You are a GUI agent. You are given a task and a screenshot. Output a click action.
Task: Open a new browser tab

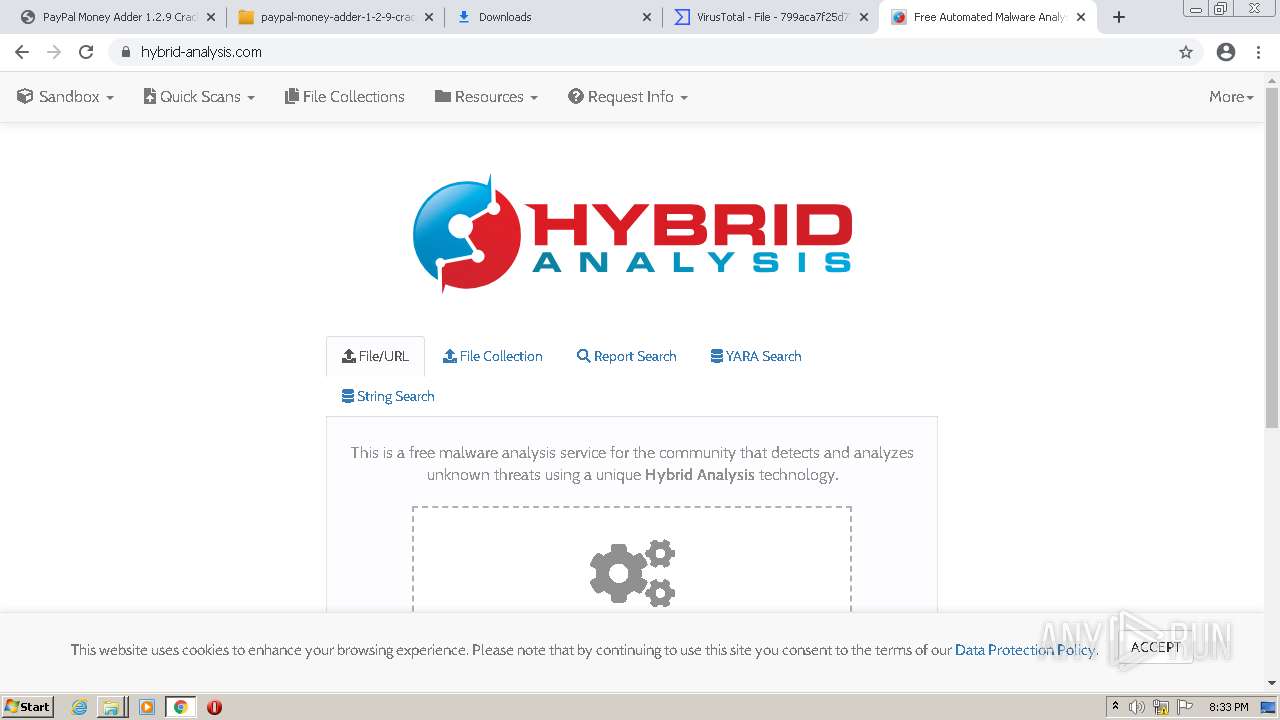(x=1119, y=17)
